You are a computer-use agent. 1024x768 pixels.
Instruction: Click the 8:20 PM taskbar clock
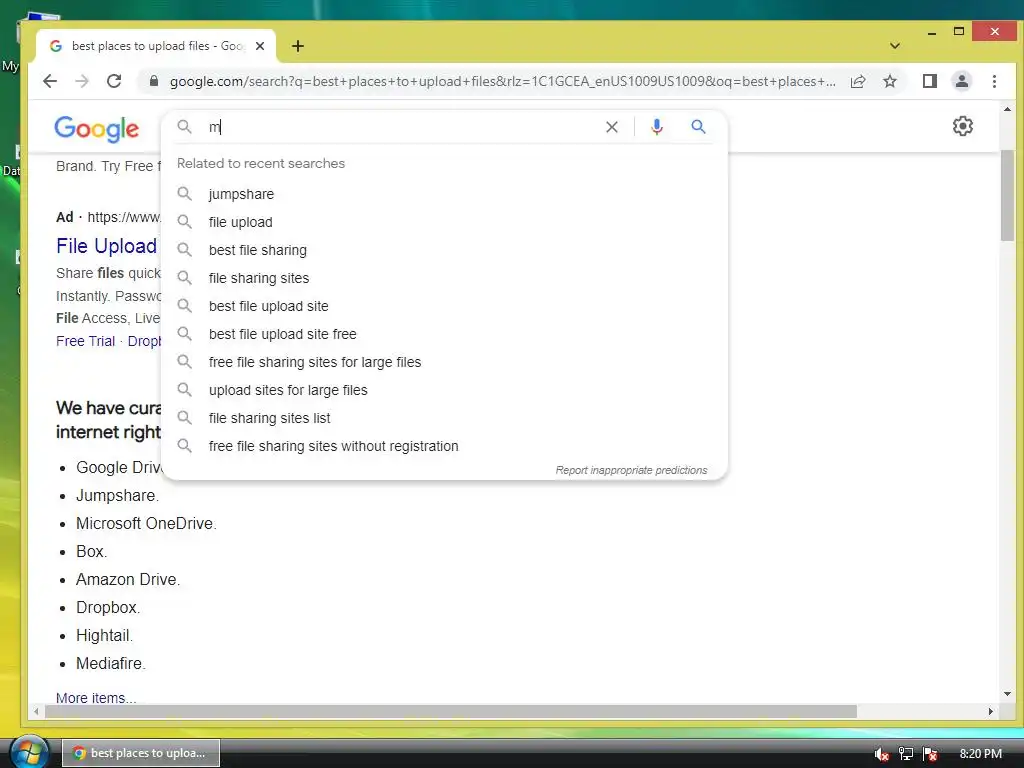tap(980, 754)
